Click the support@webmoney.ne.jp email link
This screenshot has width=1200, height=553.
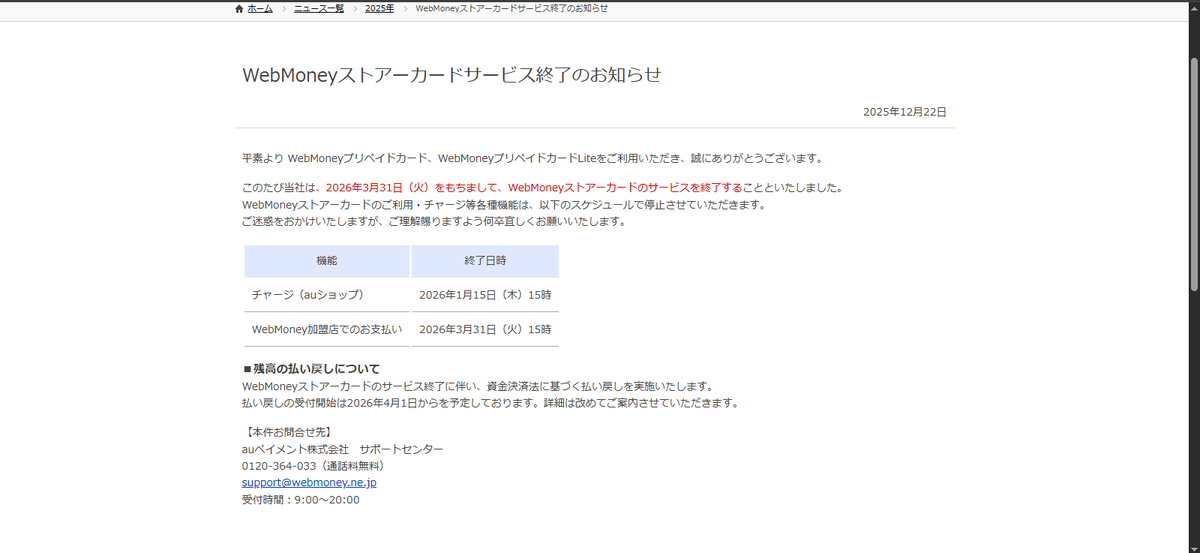tap(309, 482)
